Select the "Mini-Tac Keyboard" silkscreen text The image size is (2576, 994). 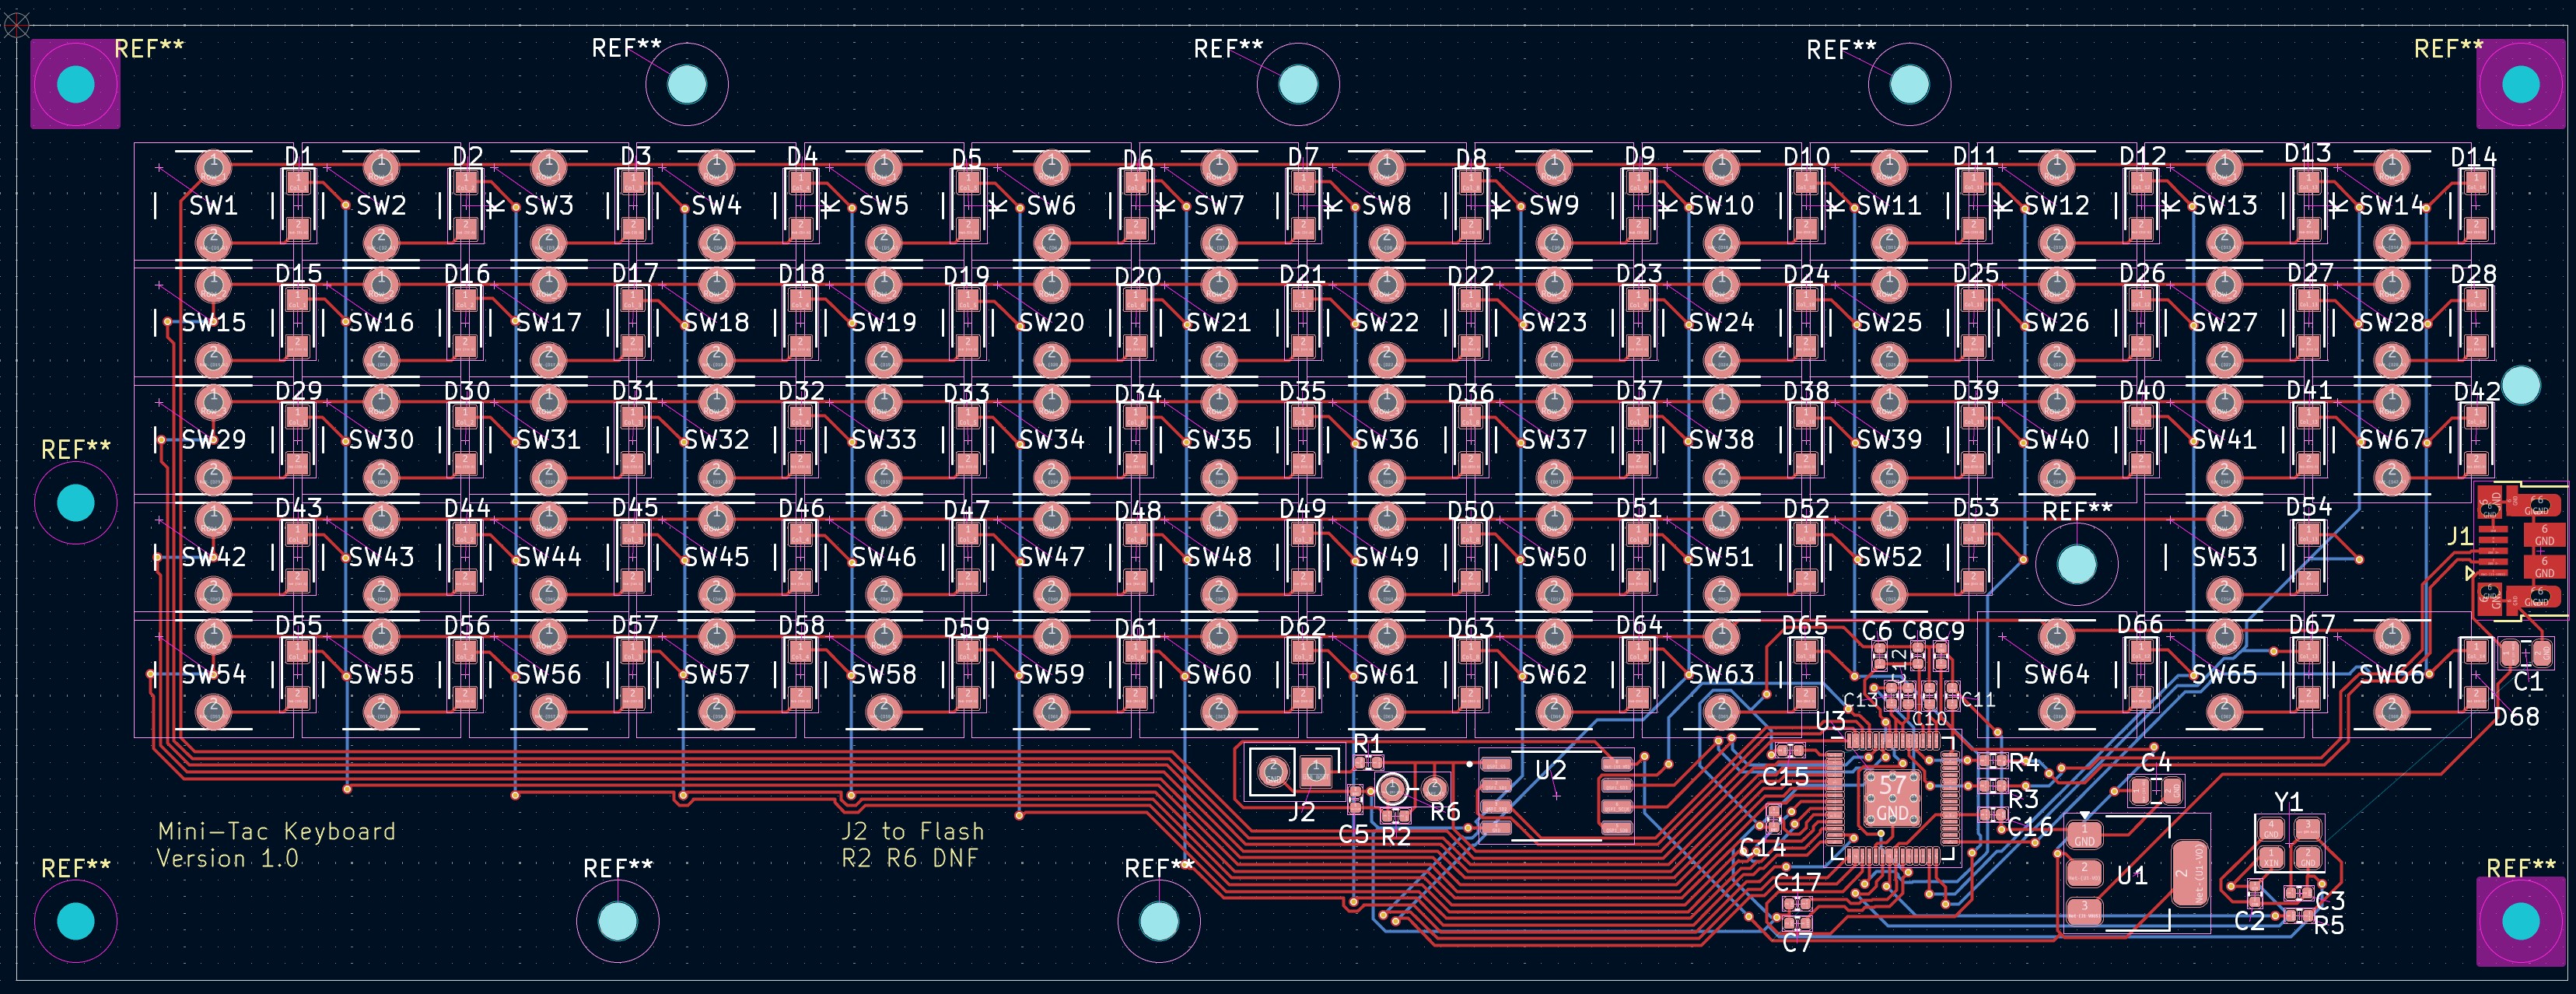point(277,831)
